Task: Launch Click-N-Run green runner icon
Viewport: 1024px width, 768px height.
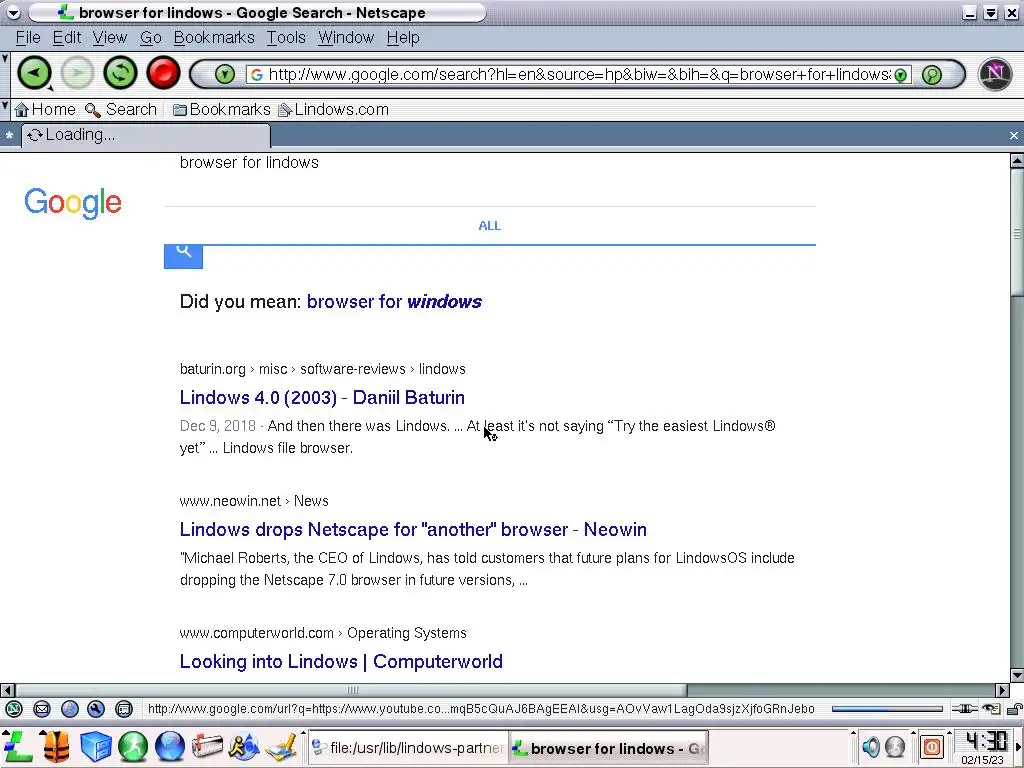Action: (133, 746)
